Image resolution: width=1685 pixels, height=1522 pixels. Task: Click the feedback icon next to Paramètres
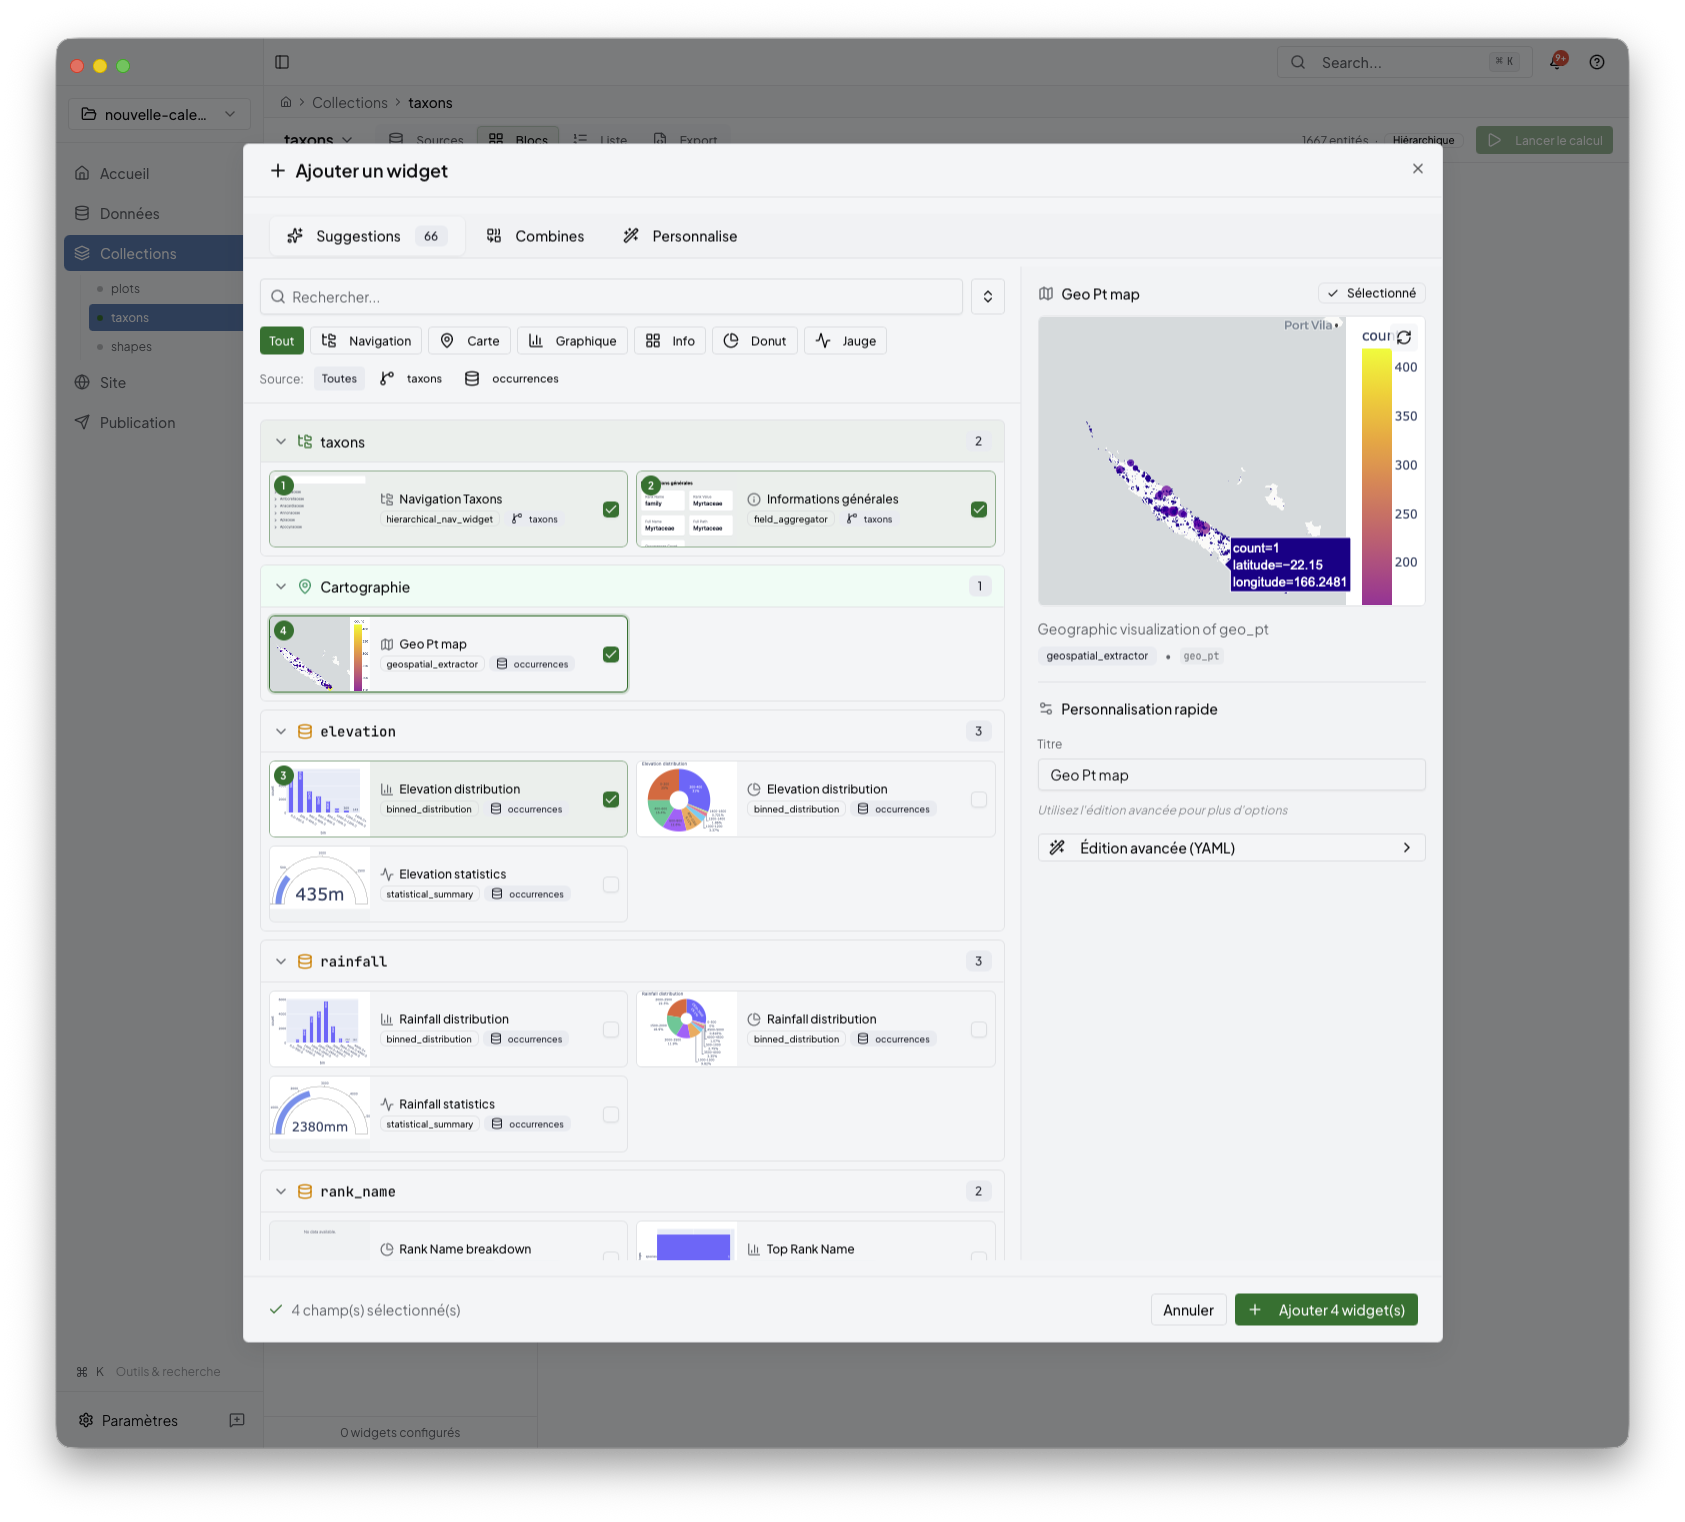click(237, 1420)
